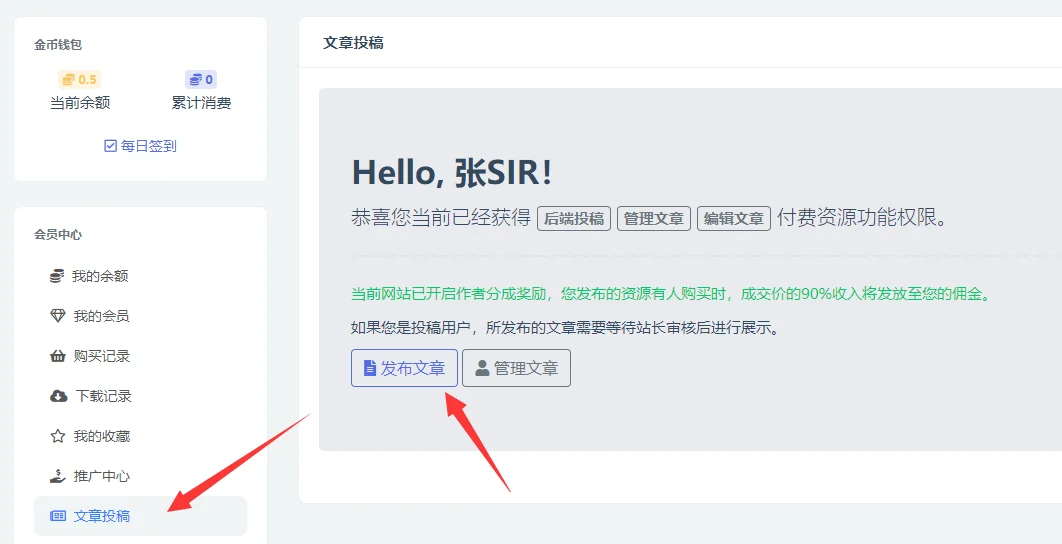
Task: Click the 文章投稿 page header title
Action: 354,43
